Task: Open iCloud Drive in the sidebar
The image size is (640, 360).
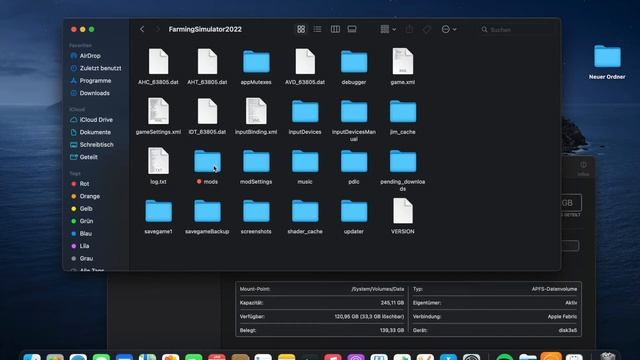Action: [96, 120]
